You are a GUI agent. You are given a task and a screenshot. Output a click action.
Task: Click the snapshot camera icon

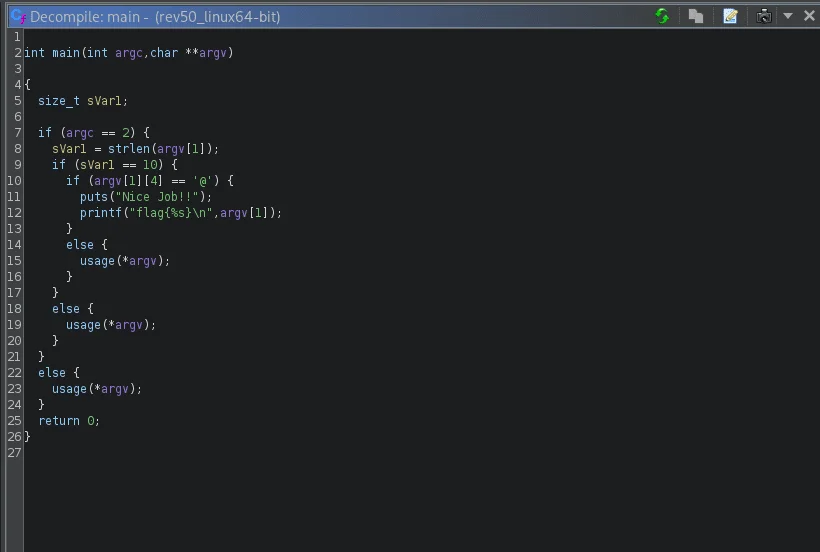point(764,16)
